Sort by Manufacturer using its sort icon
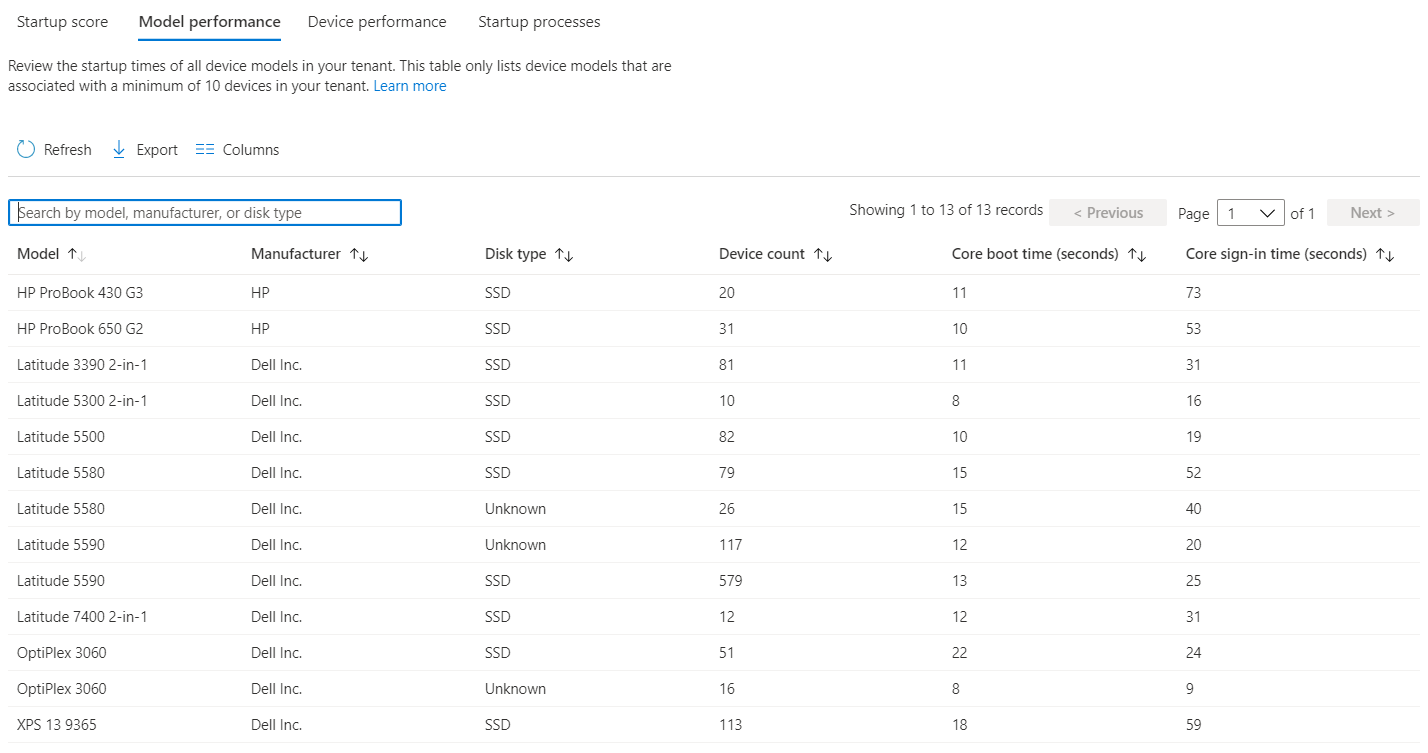This screenshot has height=753, width=1428. 359,254
